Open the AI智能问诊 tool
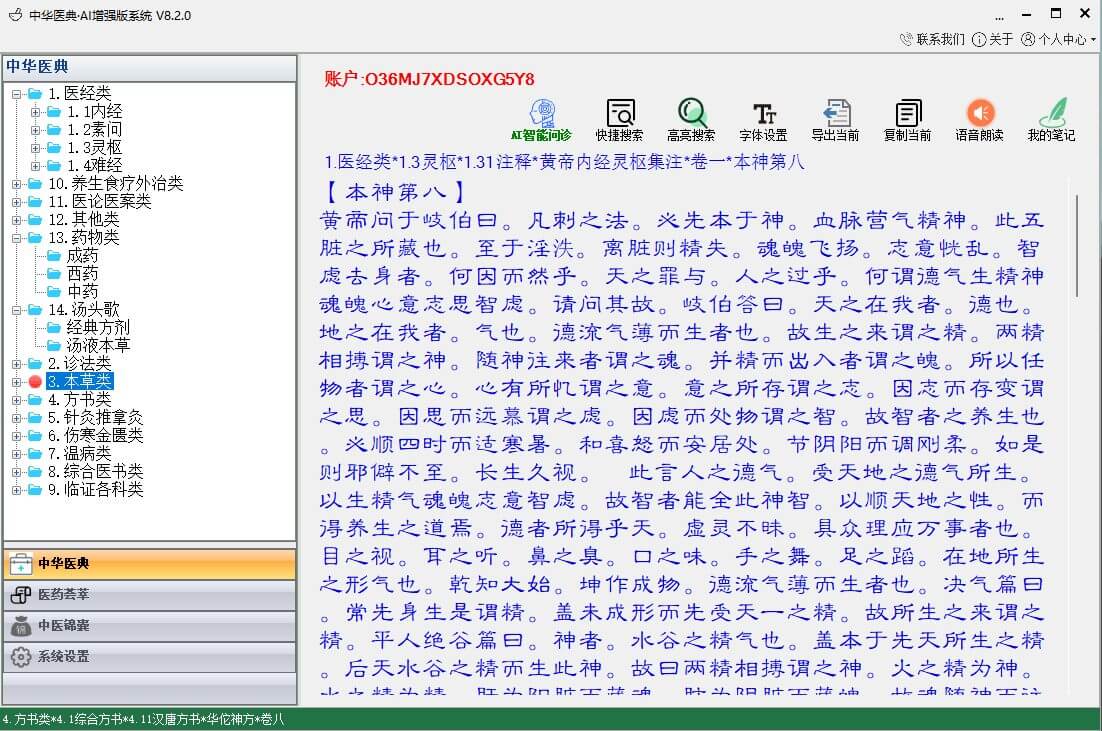The image size is (1102, 731). tap(541, 120)
